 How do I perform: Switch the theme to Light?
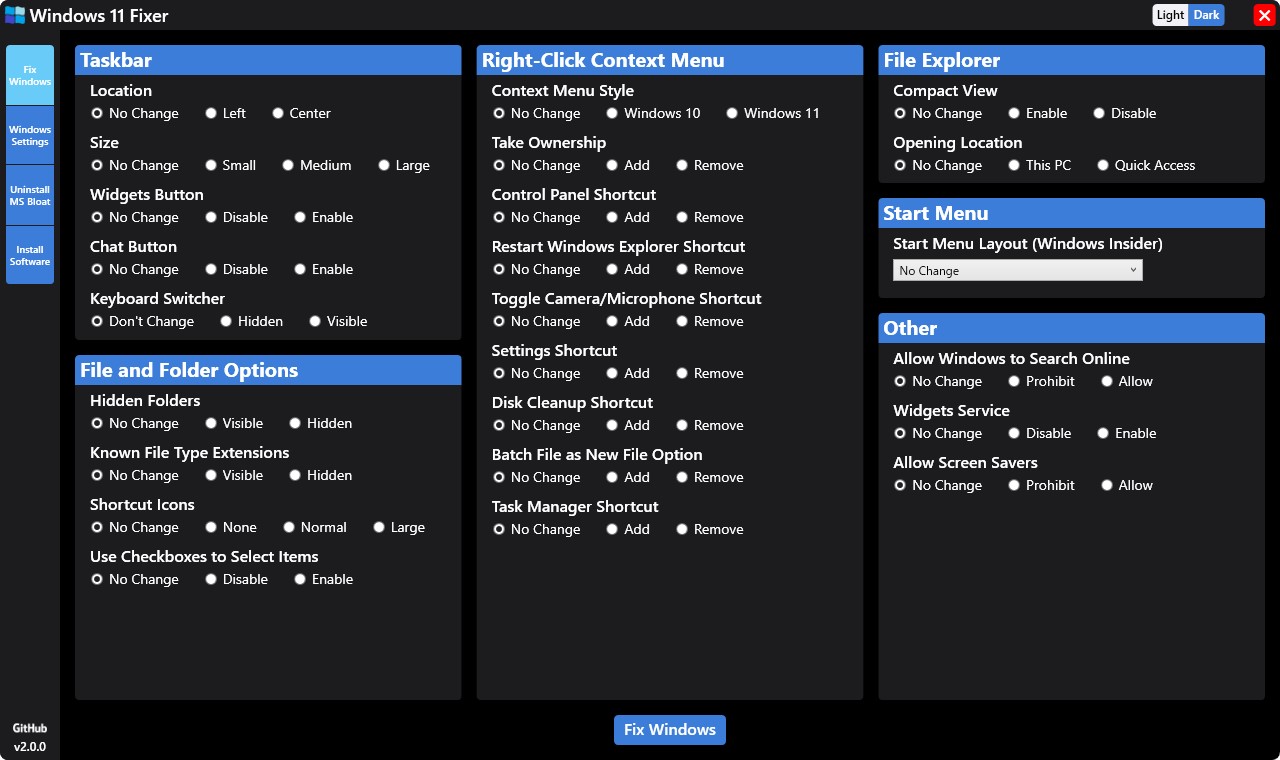pos(1170,15)
